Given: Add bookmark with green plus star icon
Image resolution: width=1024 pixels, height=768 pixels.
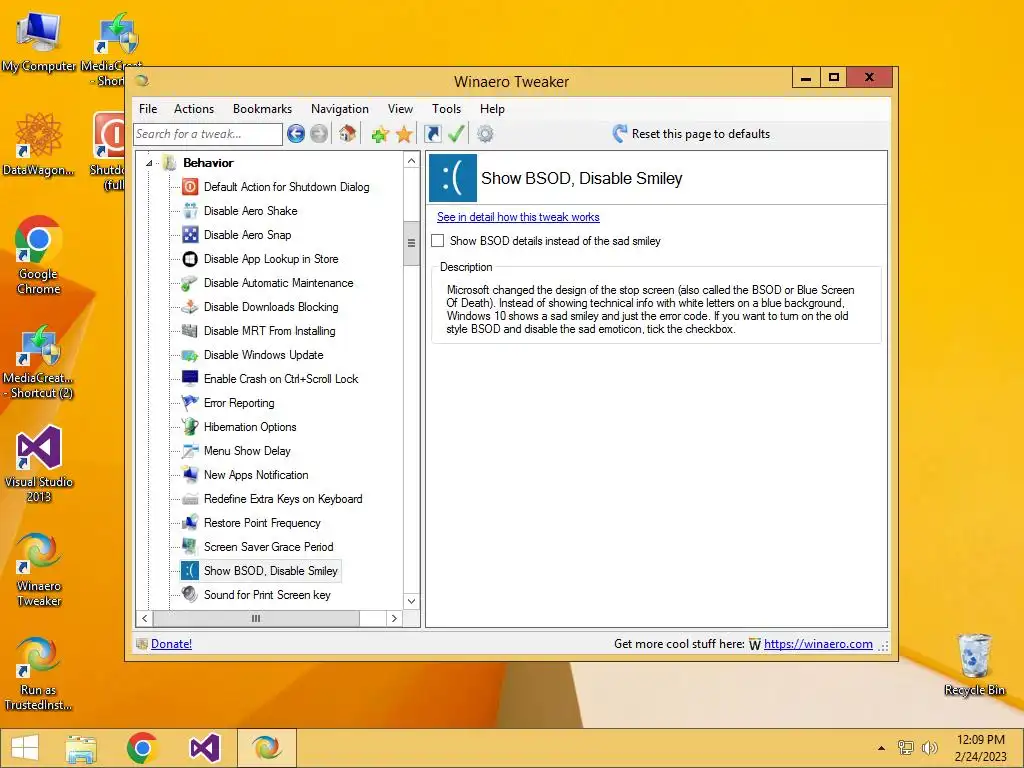Looking at the screenshot, I should (380, 135).
